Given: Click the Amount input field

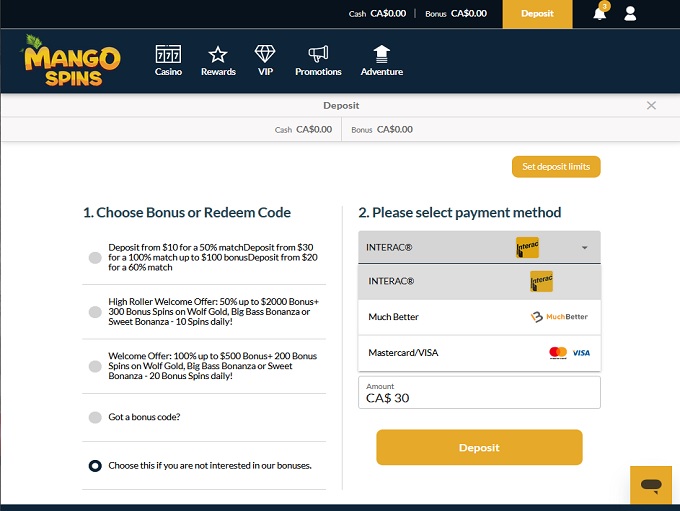Looking at the screenshot, I should pos(479,397).
